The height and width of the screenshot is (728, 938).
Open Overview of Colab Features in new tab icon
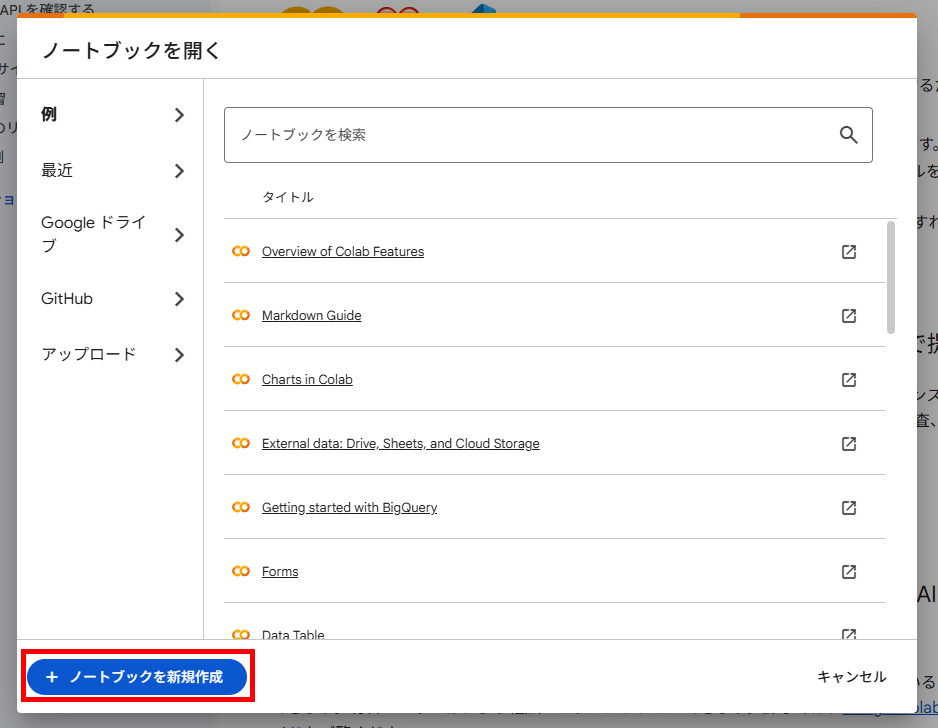[x=849, y=252]
